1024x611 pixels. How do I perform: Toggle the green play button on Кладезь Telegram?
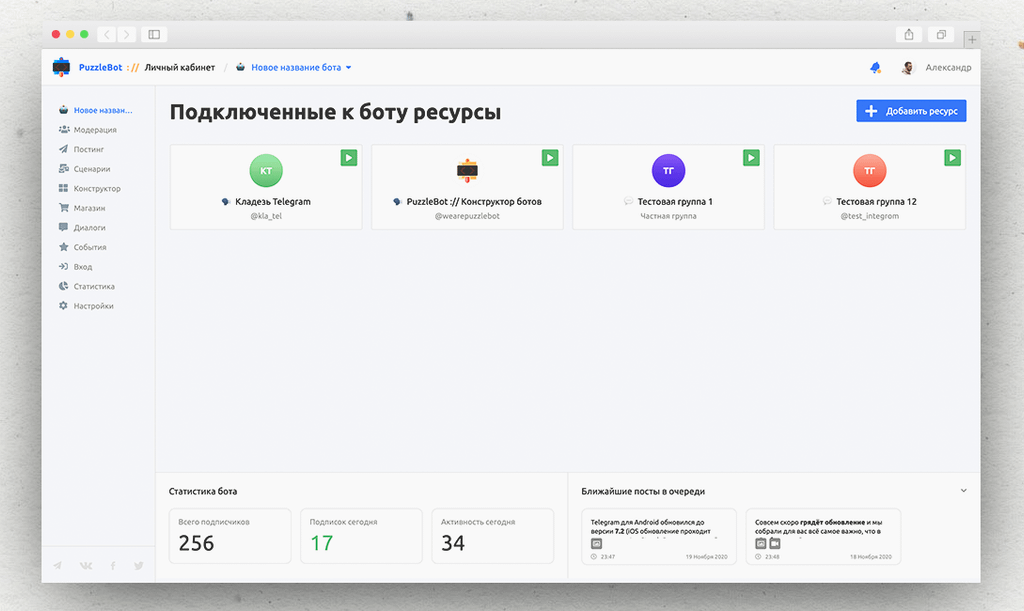click(349, 157)
